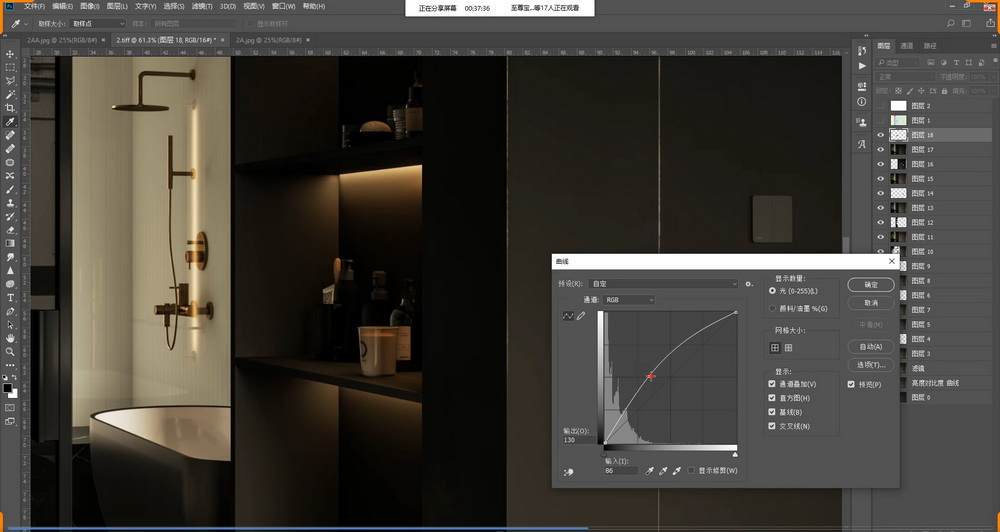The height and width of the screenshot is (532, 1000).
Task: Hide layer 图层 15 with eye icon
Action: pyautogui.click(x=881, y=179)
